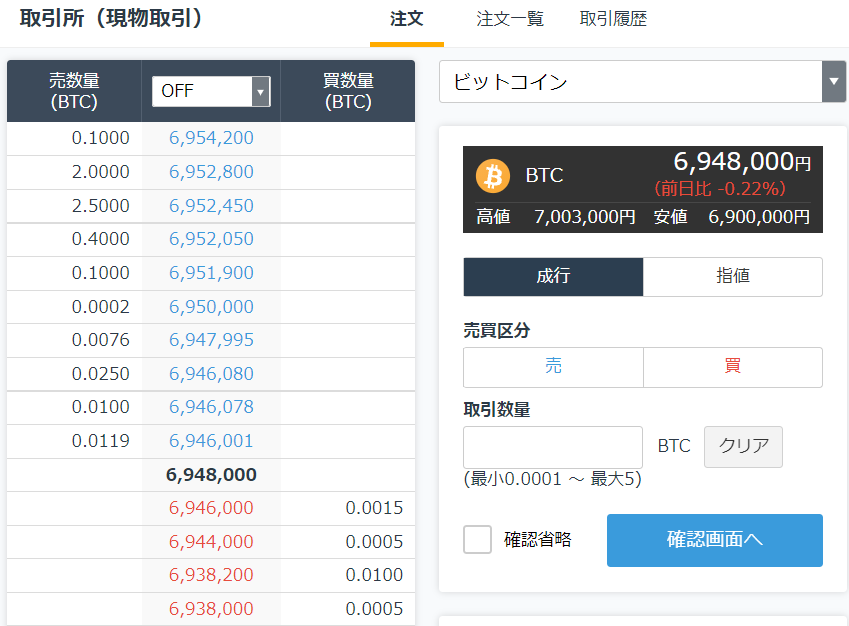Click the 確認画面へ button
The width and height of the screenshot is (849, 626).
[715, 540]
